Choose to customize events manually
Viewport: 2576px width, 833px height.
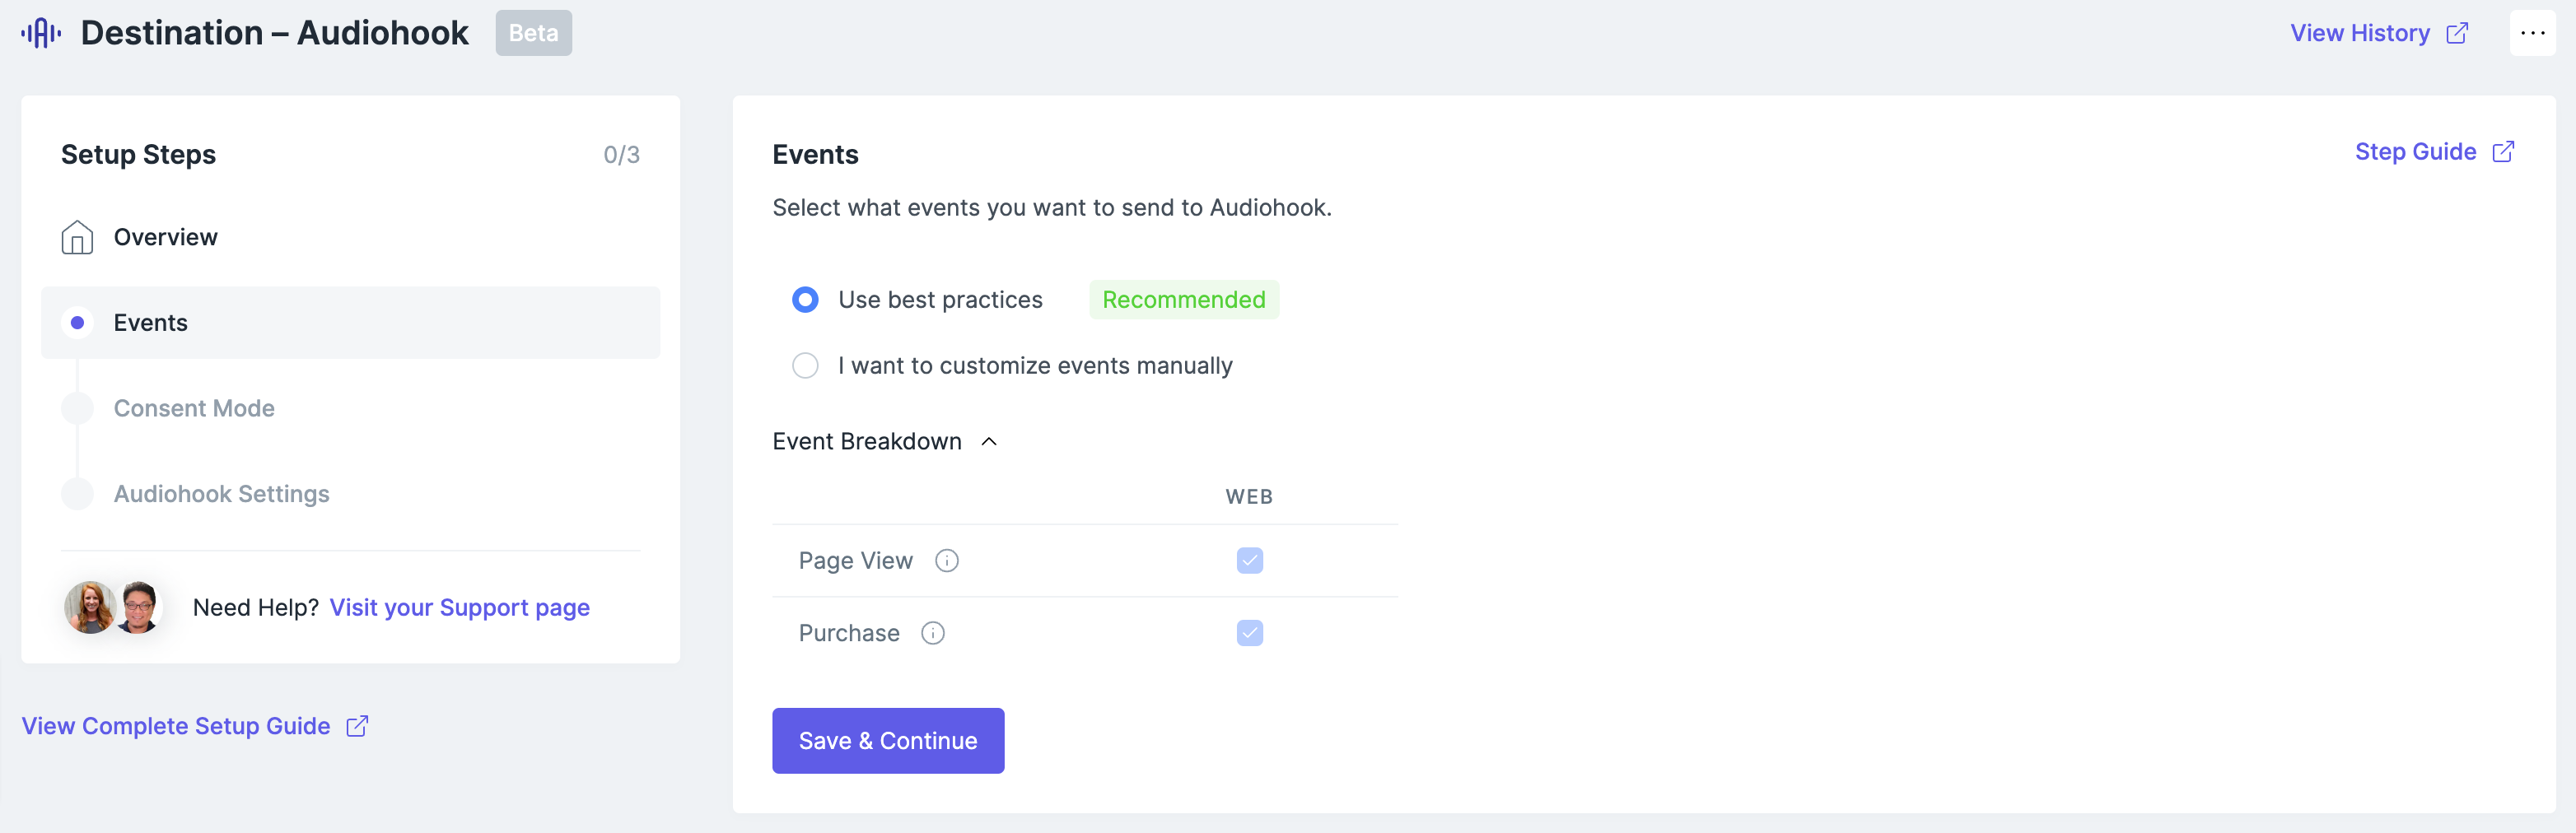click(805, 366)
